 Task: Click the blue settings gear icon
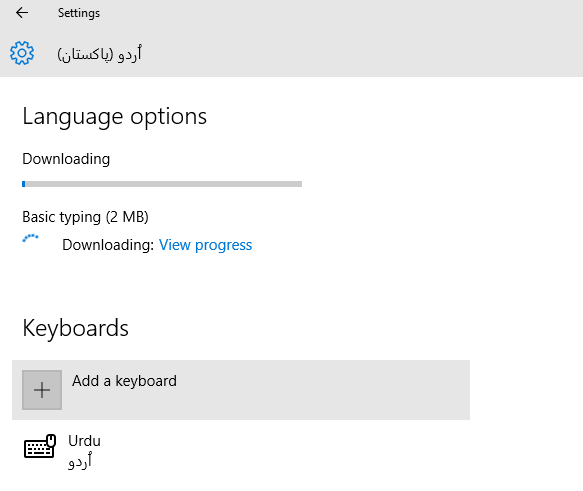click(x=22, y=53)
